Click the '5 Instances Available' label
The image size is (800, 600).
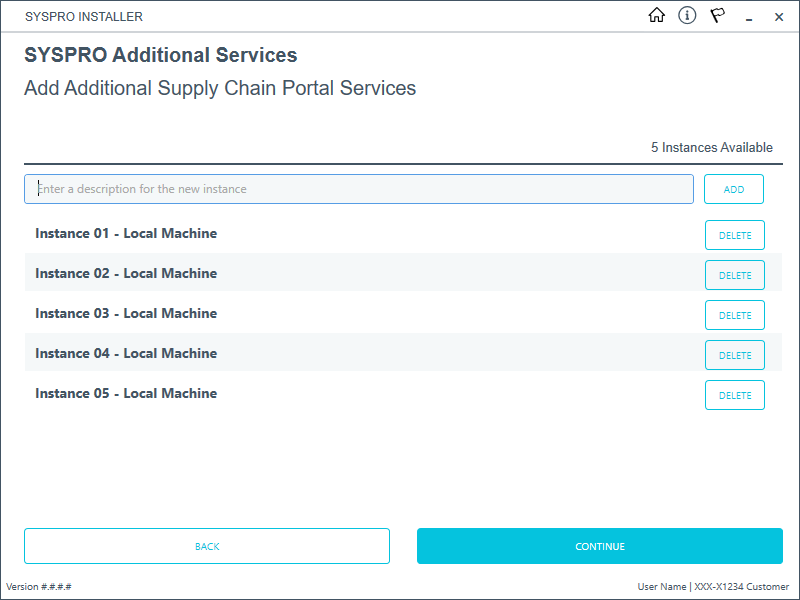tap(711, 147)
